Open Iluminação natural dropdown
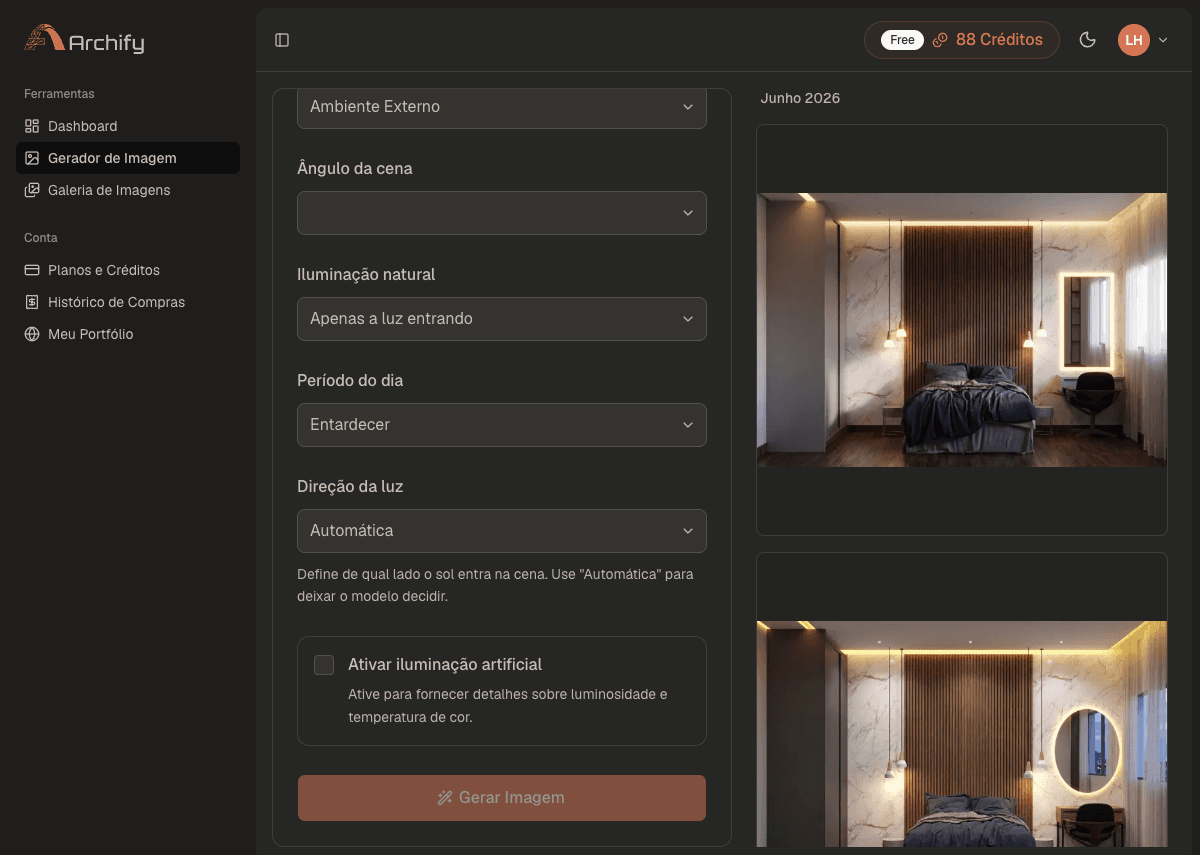Viewport: 1200px width, 855px height. [502, 319]
